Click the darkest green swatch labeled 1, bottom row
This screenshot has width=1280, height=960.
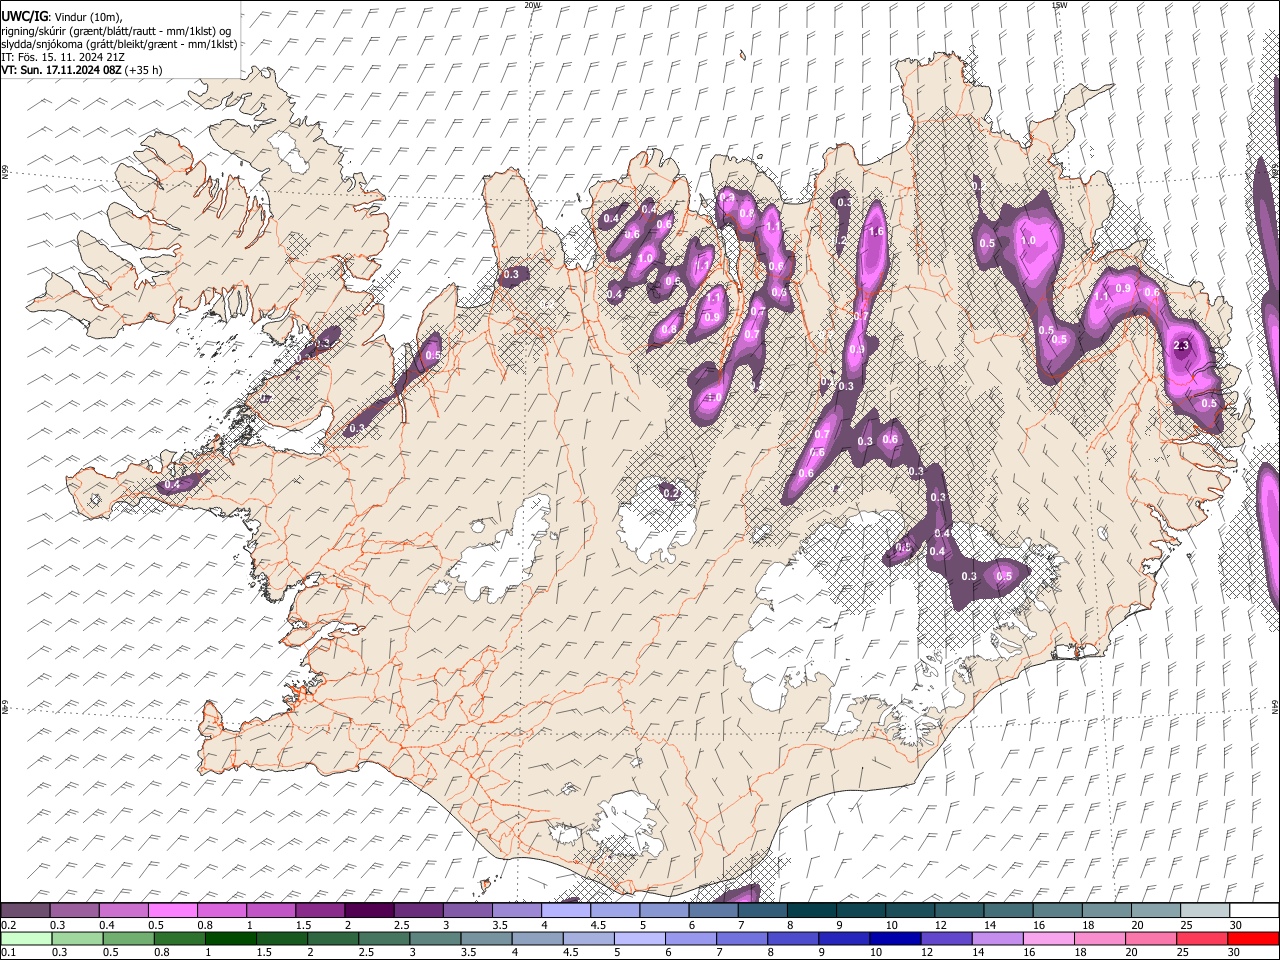tap(231, 938)
